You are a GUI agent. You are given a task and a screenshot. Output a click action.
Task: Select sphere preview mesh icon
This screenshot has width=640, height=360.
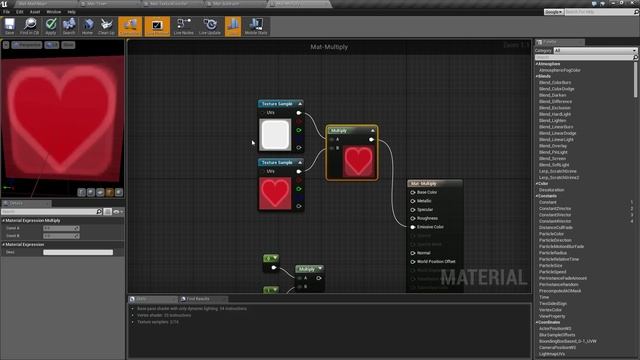pos(91,192)
